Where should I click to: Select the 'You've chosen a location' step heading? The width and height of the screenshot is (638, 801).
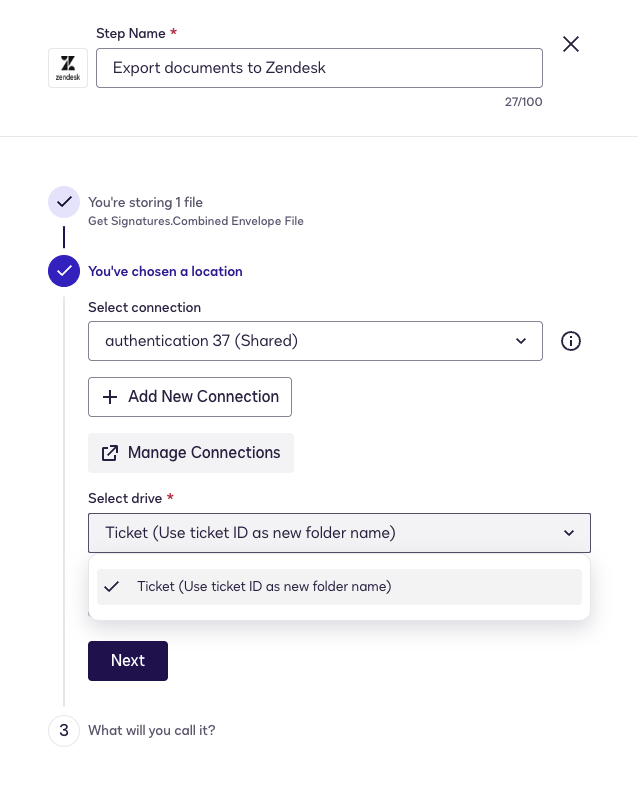click(165, 271)
